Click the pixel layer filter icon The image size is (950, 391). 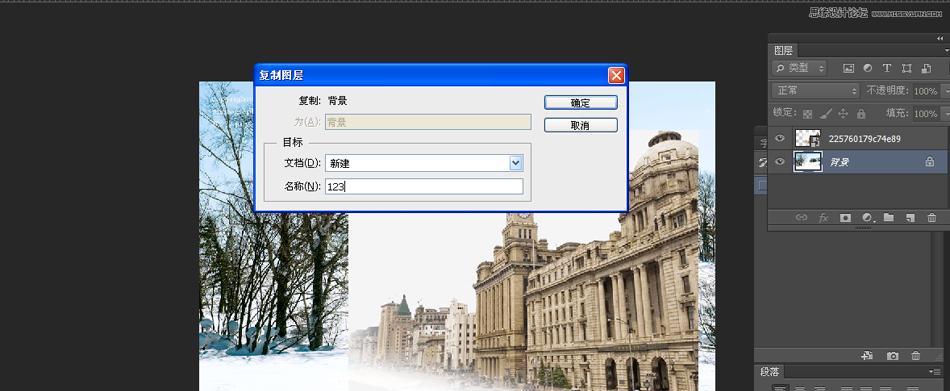tap(848, 69)
